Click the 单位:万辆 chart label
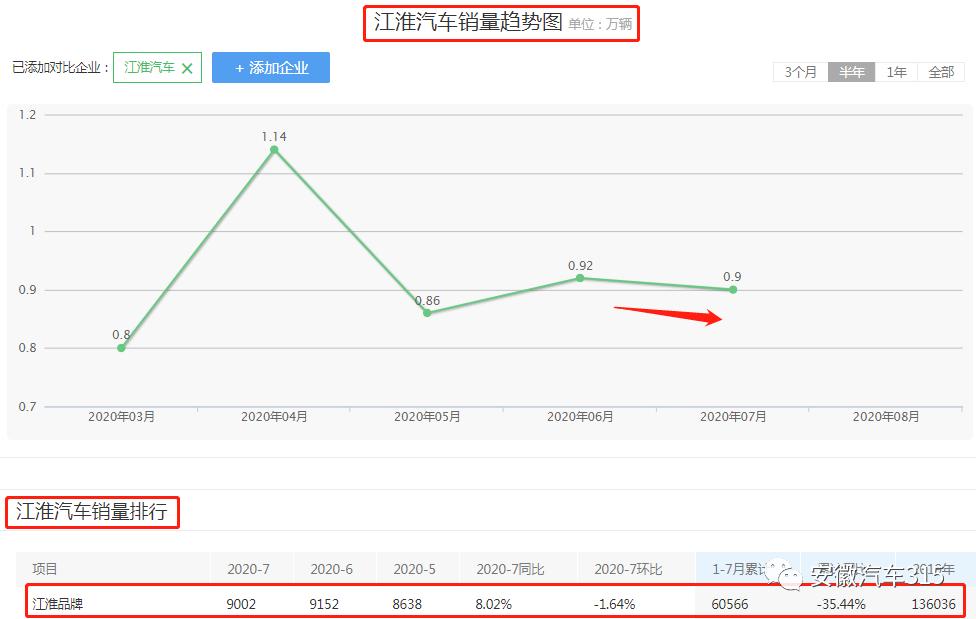The image size is (976, 619). pyautogui.click(x=601, y=23)
